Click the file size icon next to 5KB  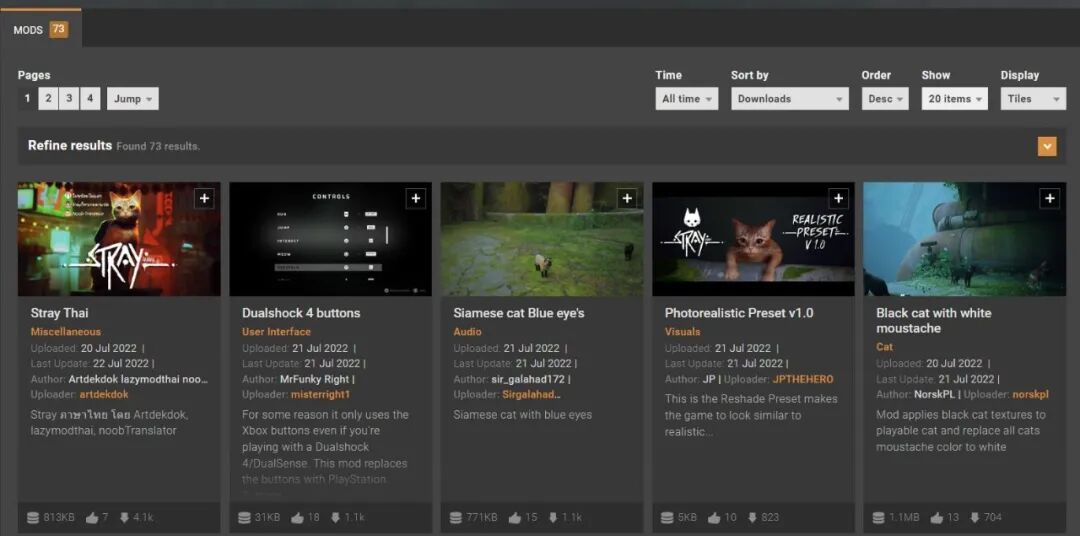[666, 517]
